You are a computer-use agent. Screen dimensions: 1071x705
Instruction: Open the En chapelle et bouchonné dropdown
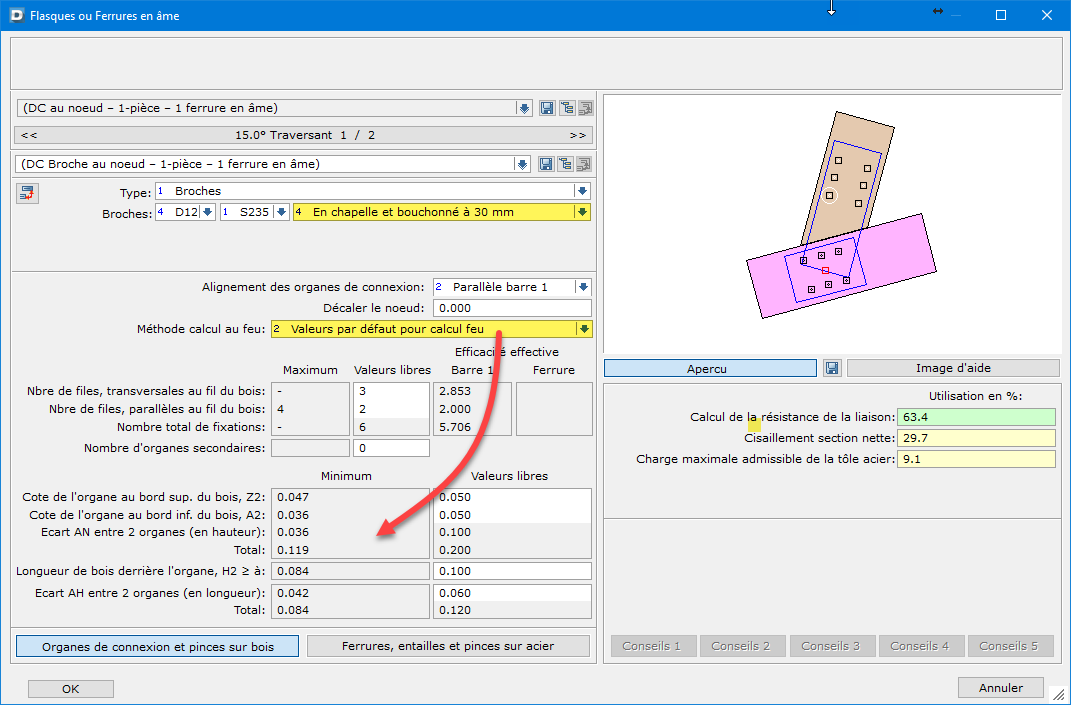point(582,212)
